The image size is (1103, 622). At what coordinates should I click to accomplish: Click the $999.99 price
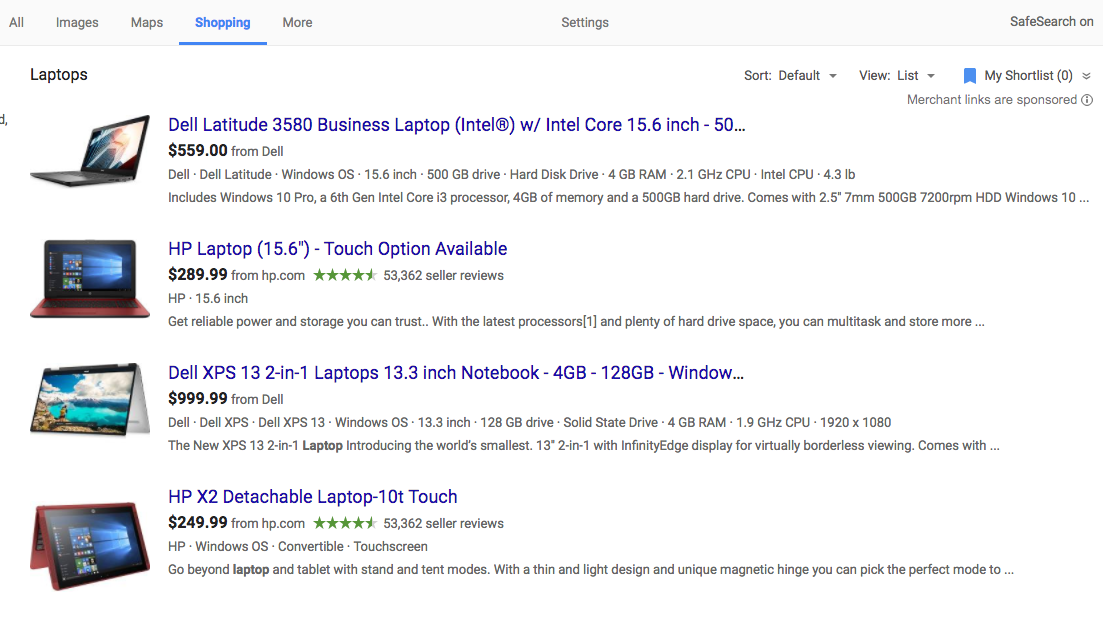pyautogui.click(x=198, y=398)
